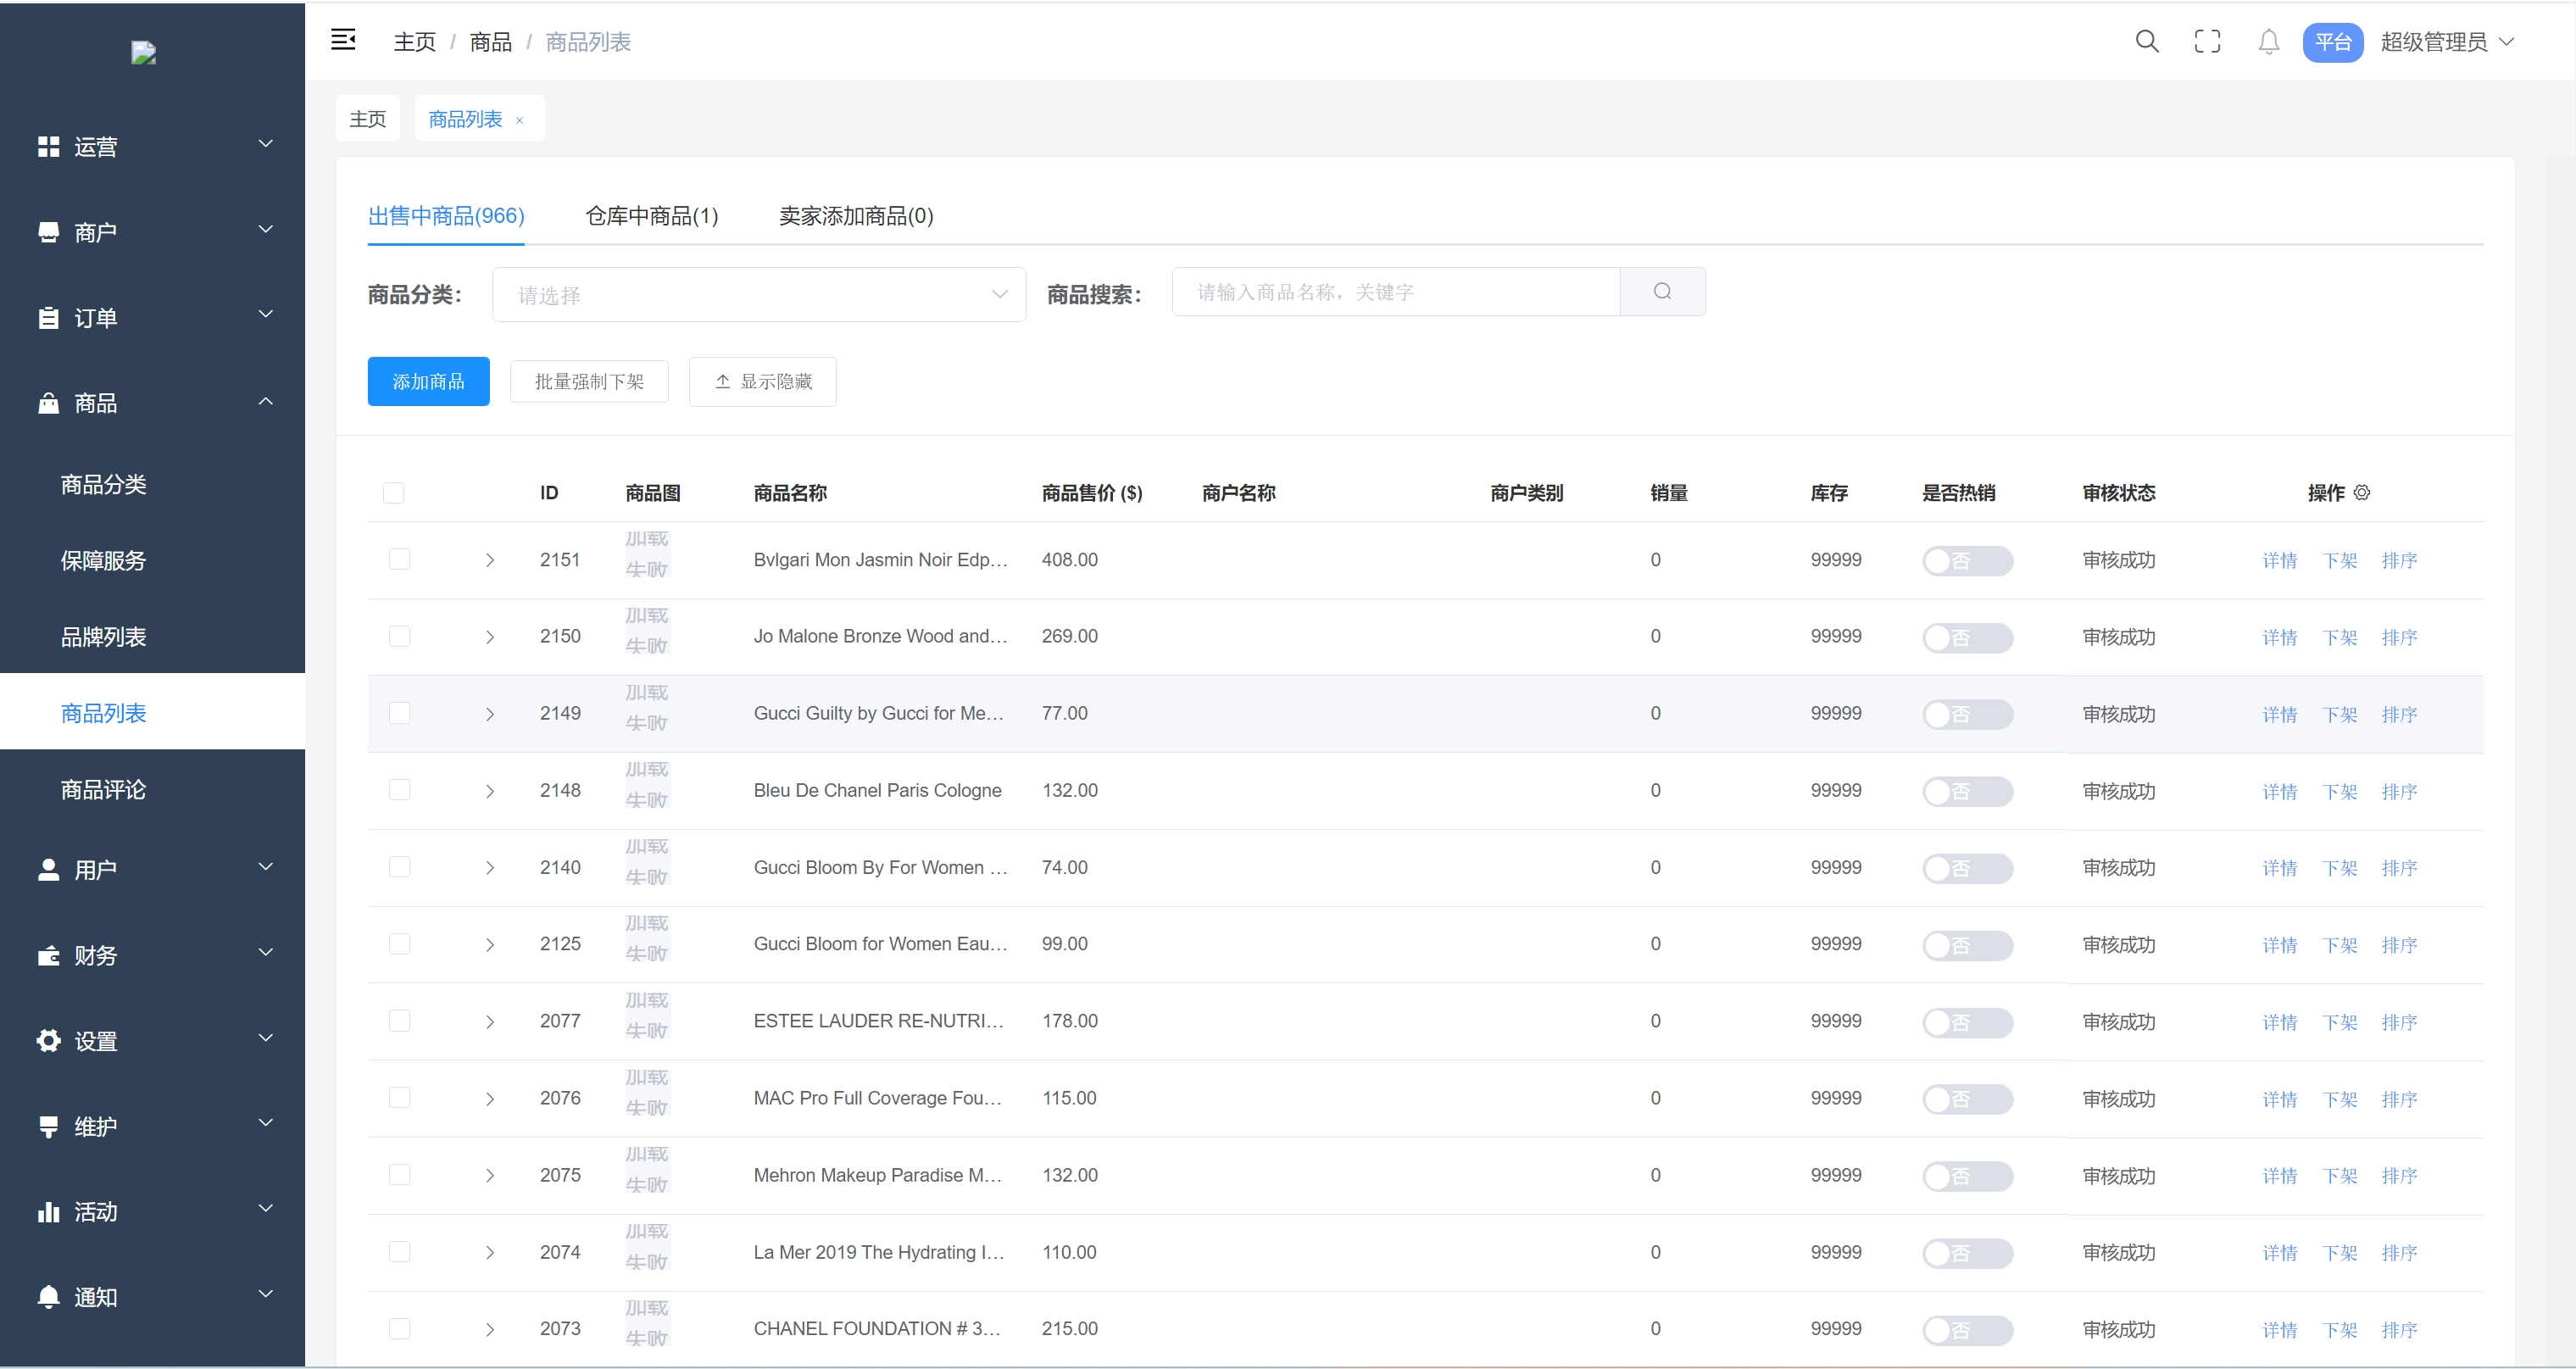The image size is (2576, 1369).
Task: Check the row checkbox for ID 2125
Action: [399, 943]
